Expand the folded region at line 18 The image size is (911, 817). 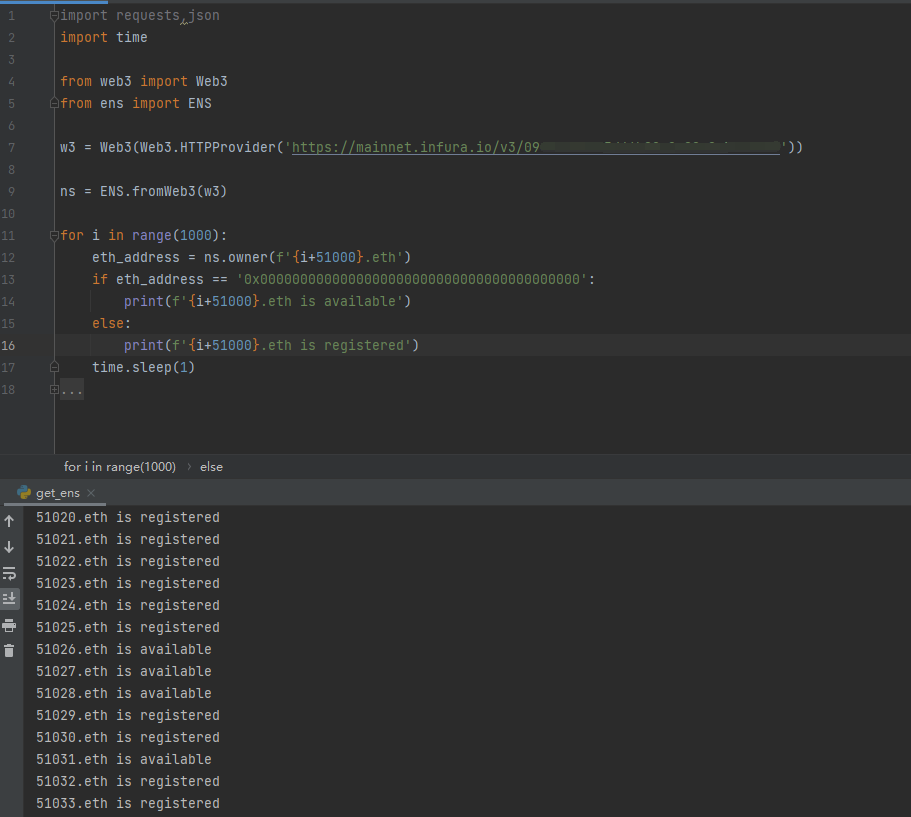[54, 389]
